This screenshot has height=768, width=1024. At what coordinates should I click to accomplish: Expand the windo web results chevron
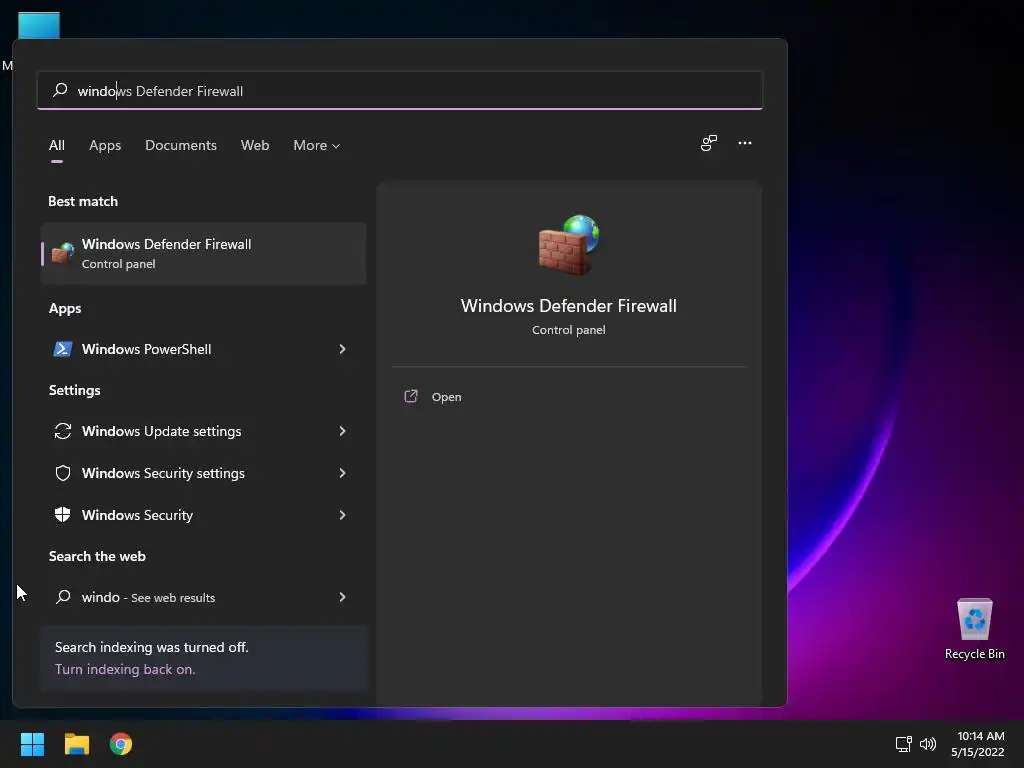click(x=342, y=597)
